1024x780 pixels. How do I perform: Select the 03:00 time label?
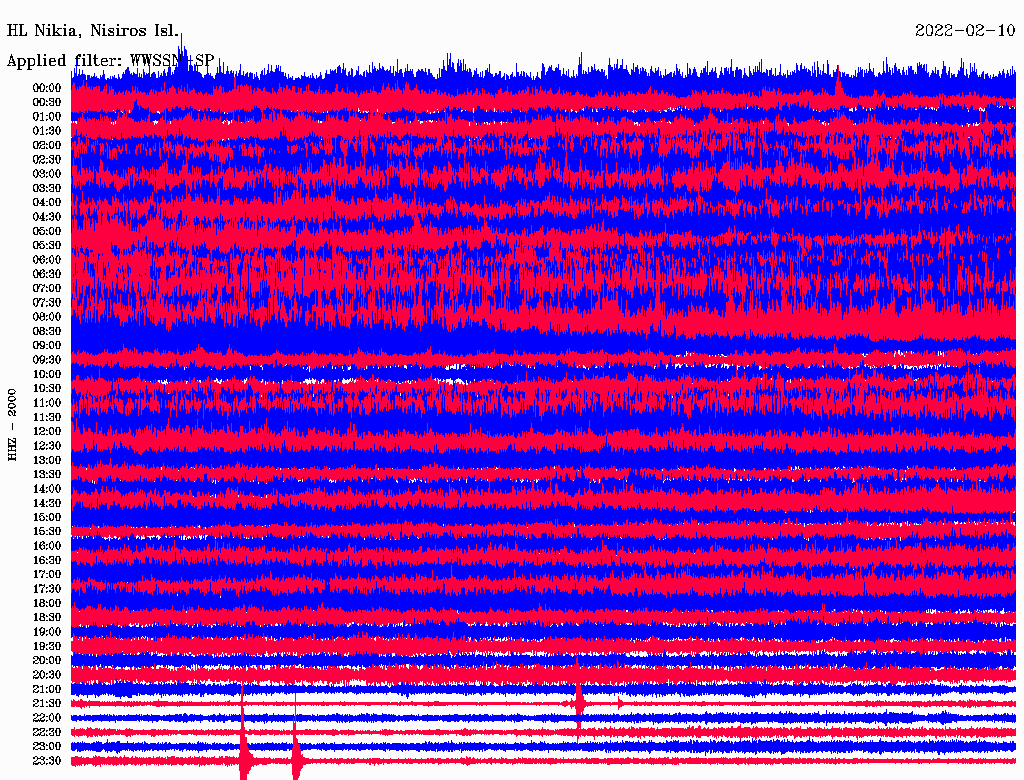(47, 174)
